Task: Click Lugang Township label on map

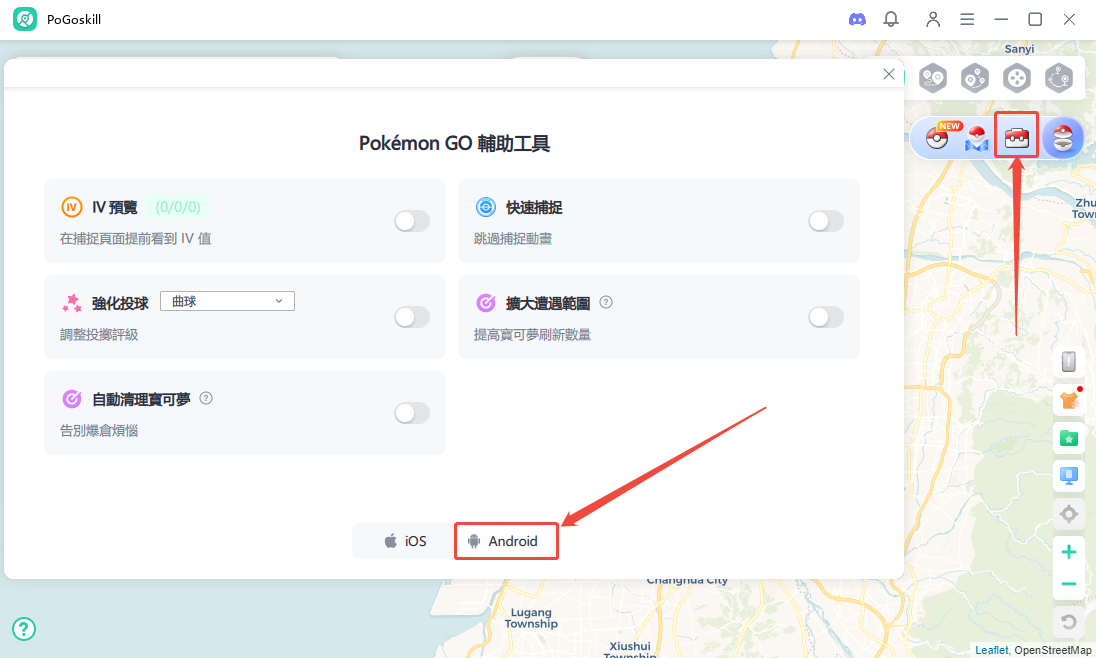Action: tap(531, 618)
